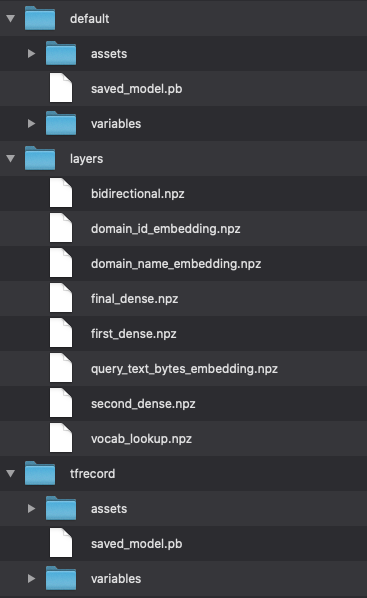Select the 'tfrecord' folder name

(92, 474)
